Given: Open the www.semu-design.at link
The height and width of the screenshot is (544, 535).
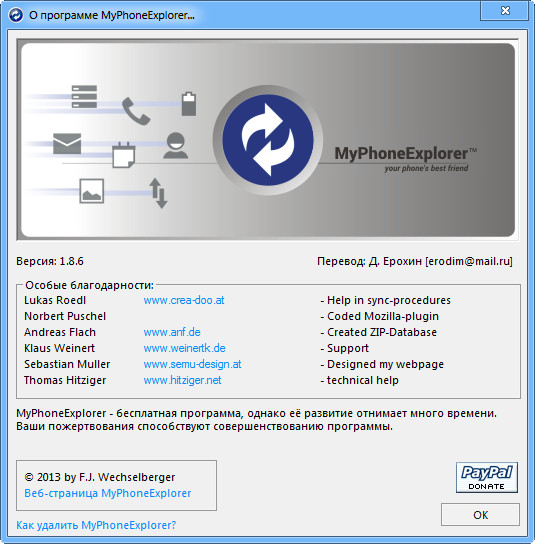Looking at the screenshot, I should 192,364.
